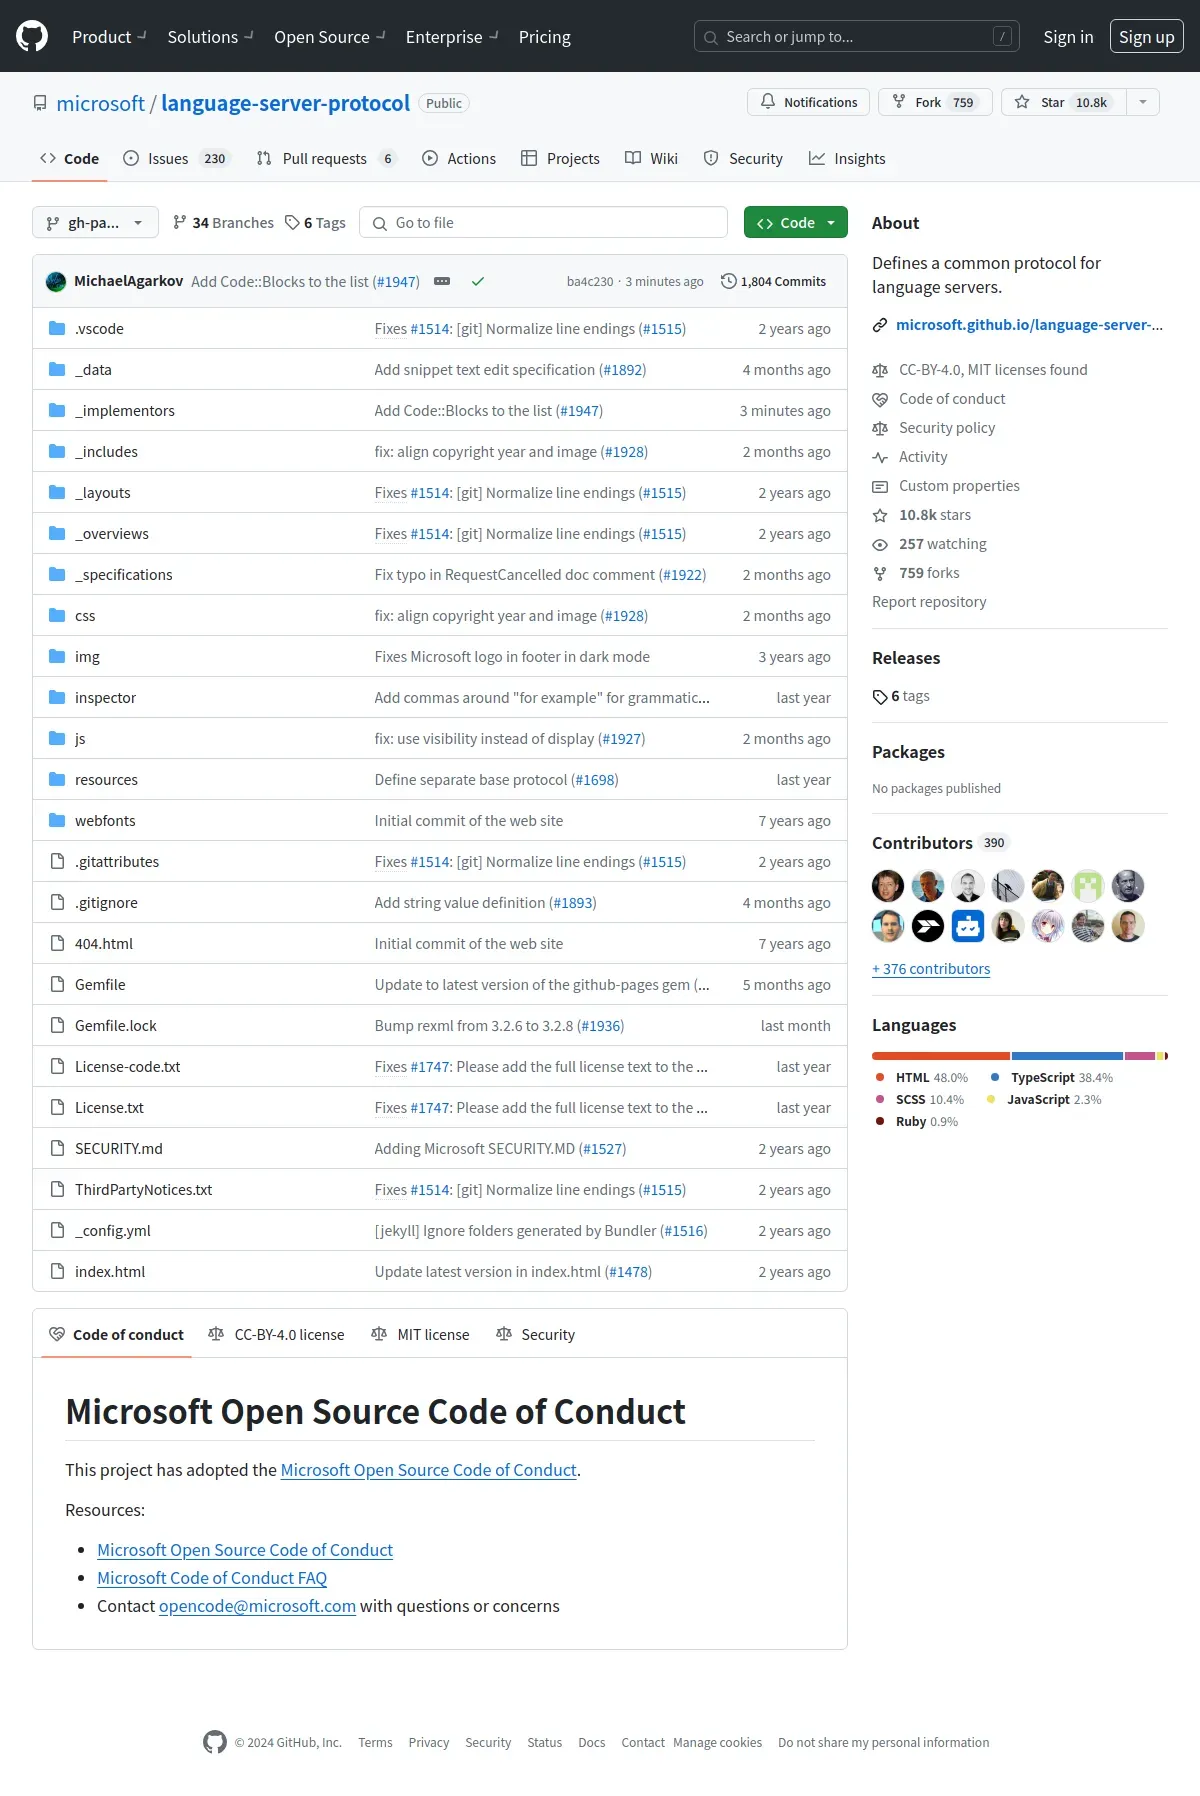The image size is (1200, 1796).
Task: Click the GitHub logo in the footer
Action: tap(215, 1742)
